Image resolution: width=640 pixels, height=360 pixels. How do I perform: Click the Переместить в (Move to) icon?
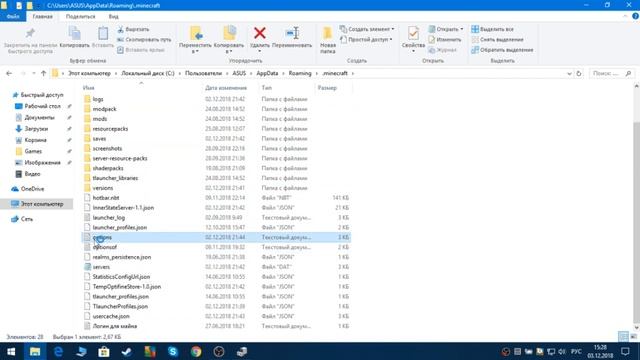click(196, 33)
